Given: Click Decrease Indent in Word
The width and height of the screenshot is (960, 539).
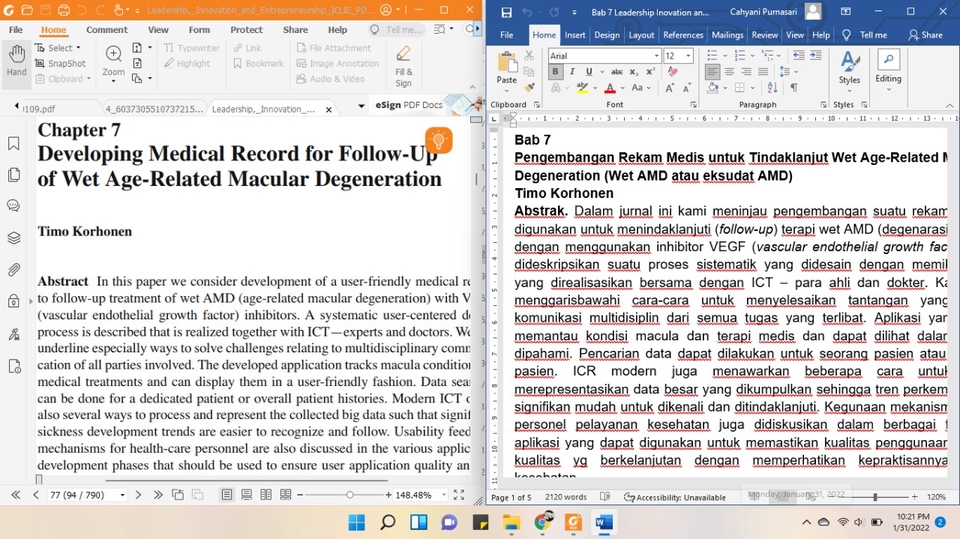Looking at the screenshot, I should click(x=799, y=55).
